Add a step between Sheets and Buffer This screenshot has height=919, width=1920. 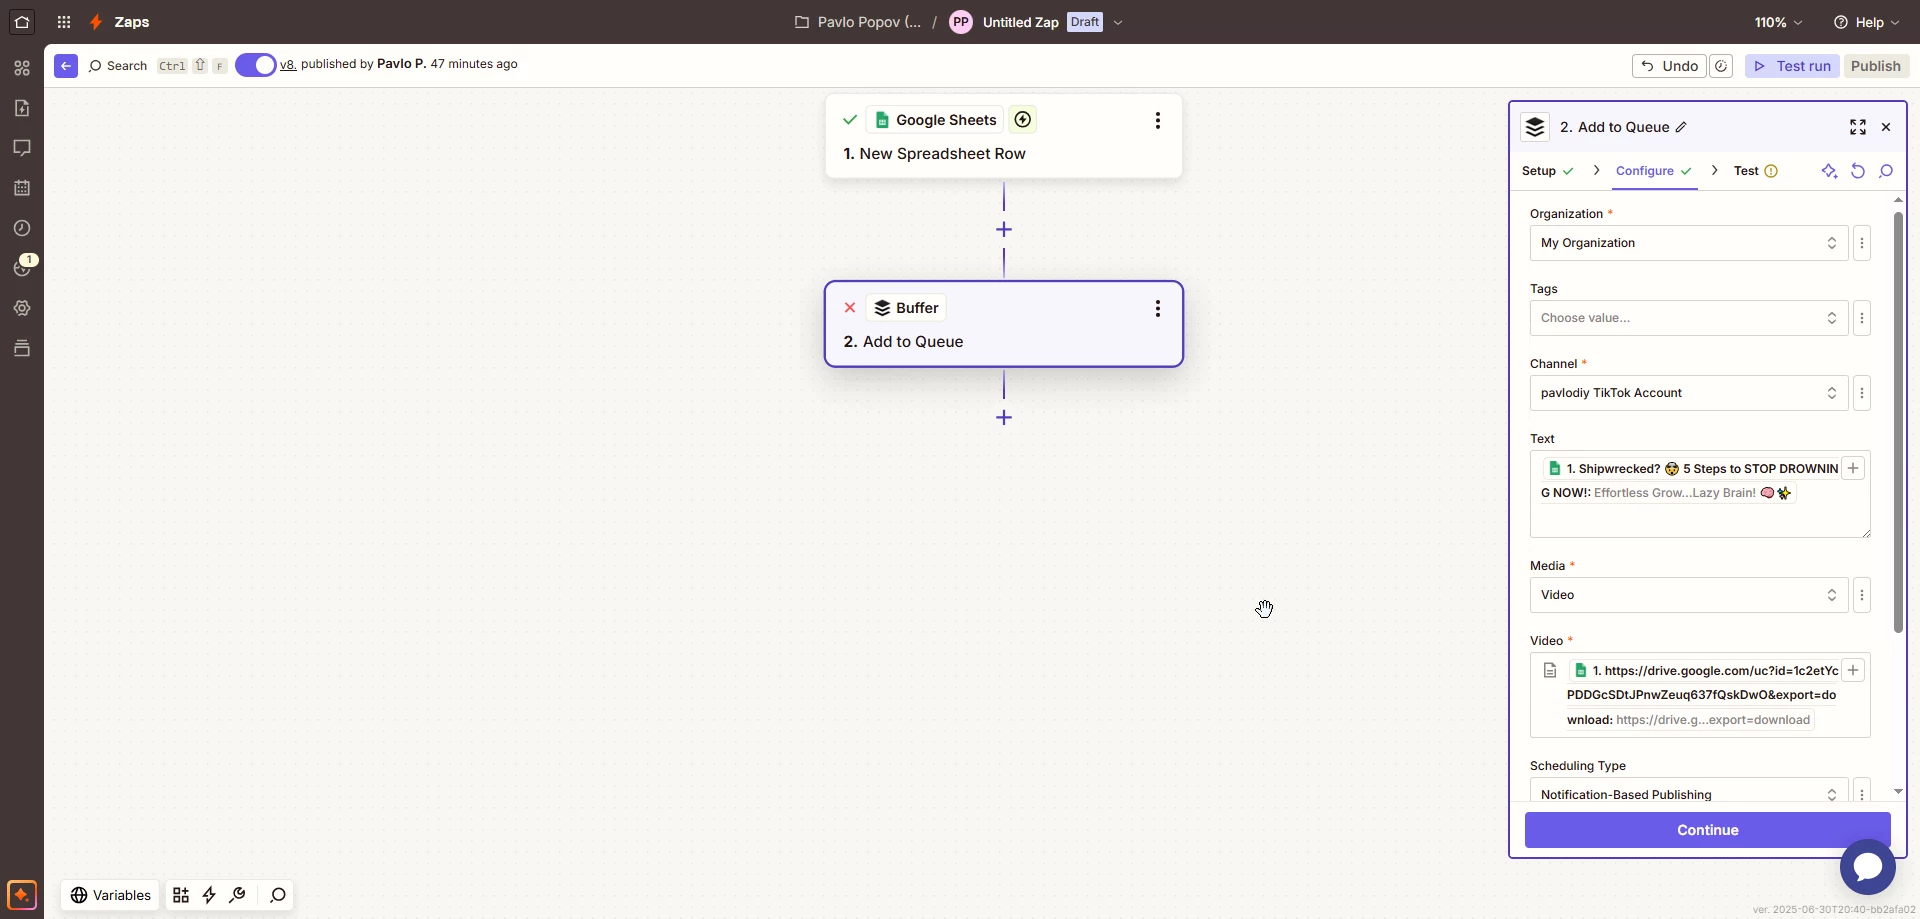click(1004, 230)
